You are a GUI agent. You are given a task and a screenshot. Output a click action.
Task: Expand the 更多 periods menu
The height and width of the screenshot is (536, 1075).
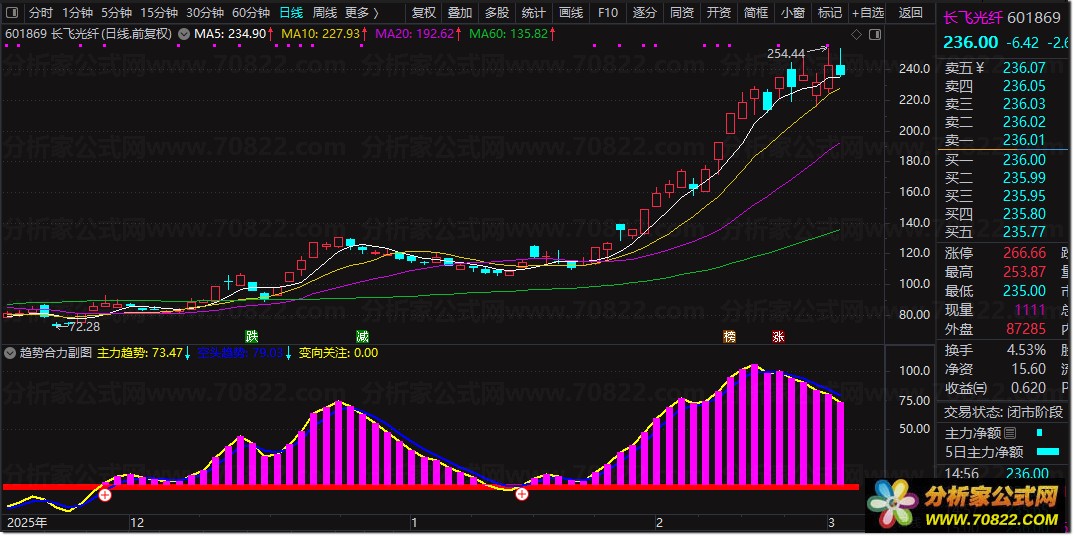(362, 12)
